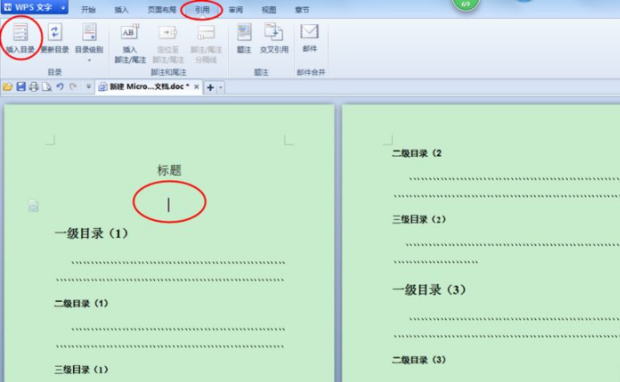This screenshot has height=382, width=620.
Task: Open a file with the folder icon
Action: coord(8,87)
